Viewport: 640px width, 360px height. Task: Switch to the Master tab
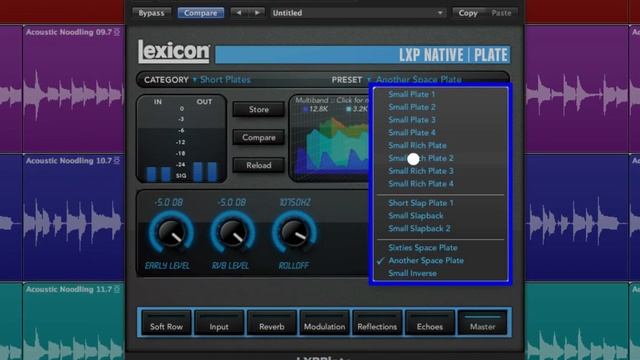pos(482,322)
